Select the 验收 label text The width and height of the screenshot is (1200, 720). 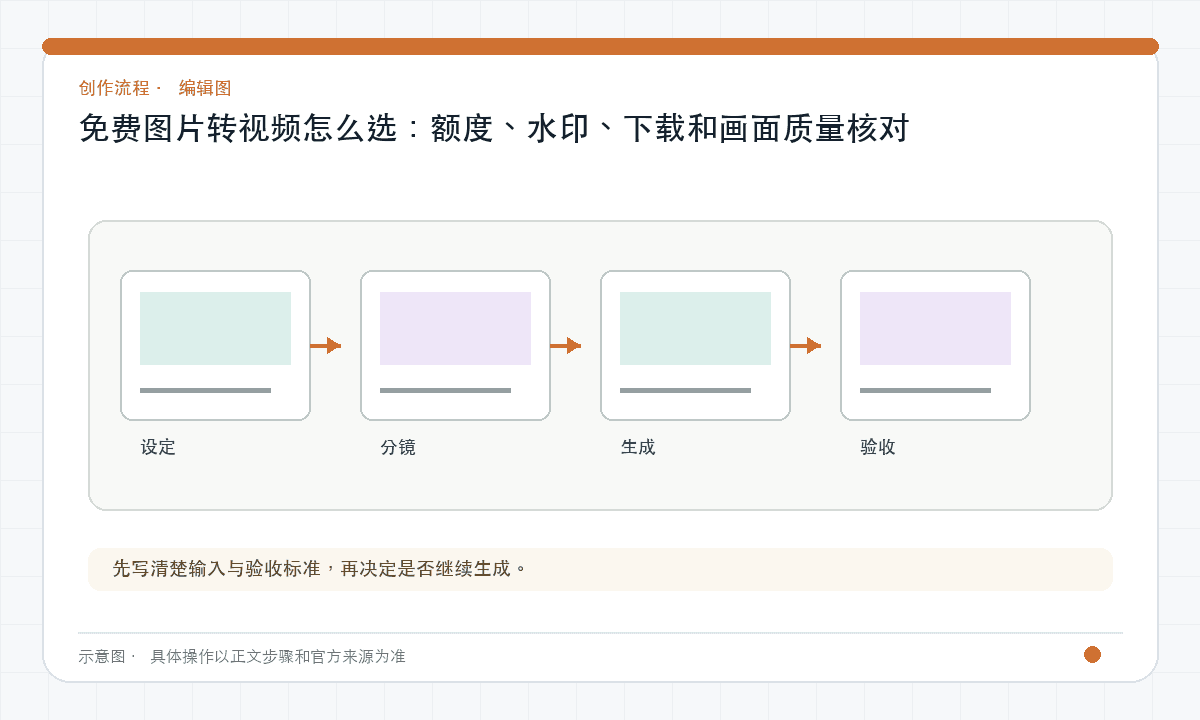pyautogui.click(x=878, y=447)
